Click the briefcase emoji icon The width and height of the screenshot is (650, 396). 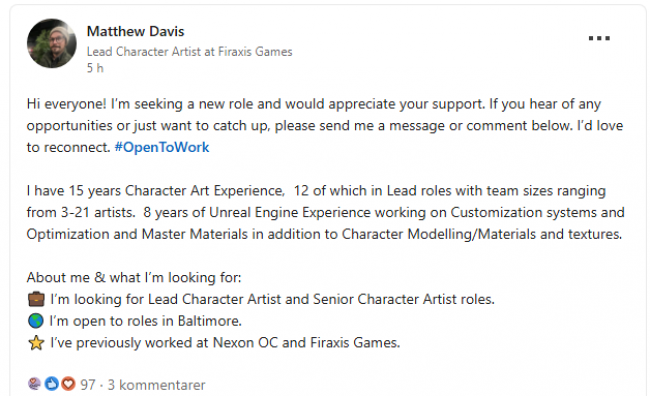36,299
